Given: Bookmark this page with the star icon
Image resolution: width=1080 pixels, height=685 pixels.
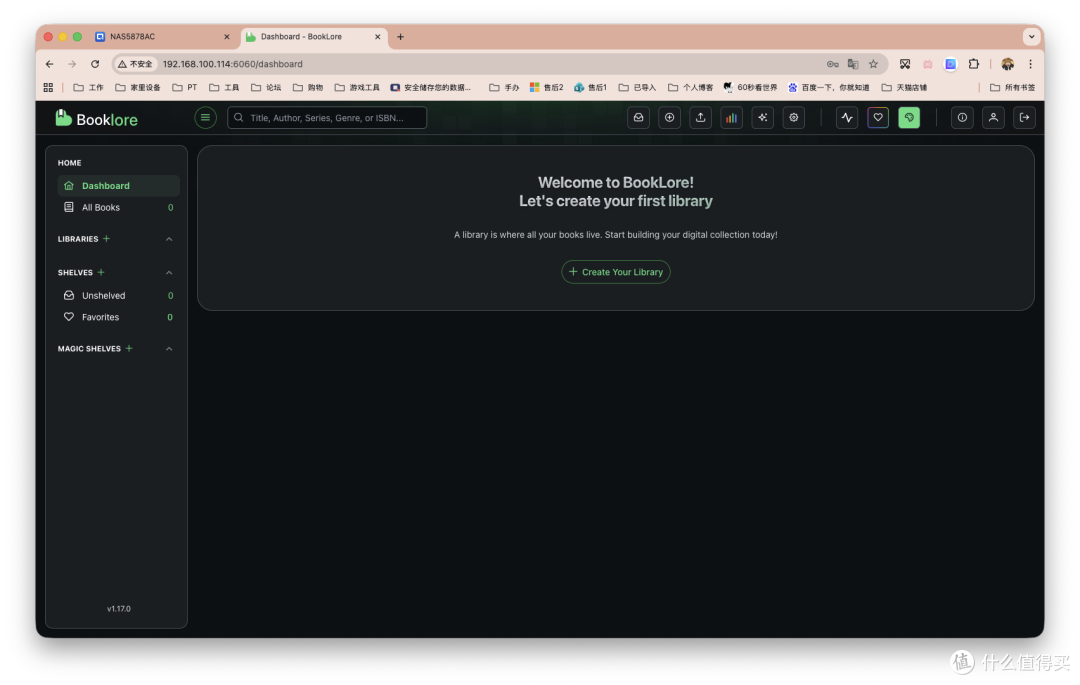Looking at the screenshot, I should 873,64.
